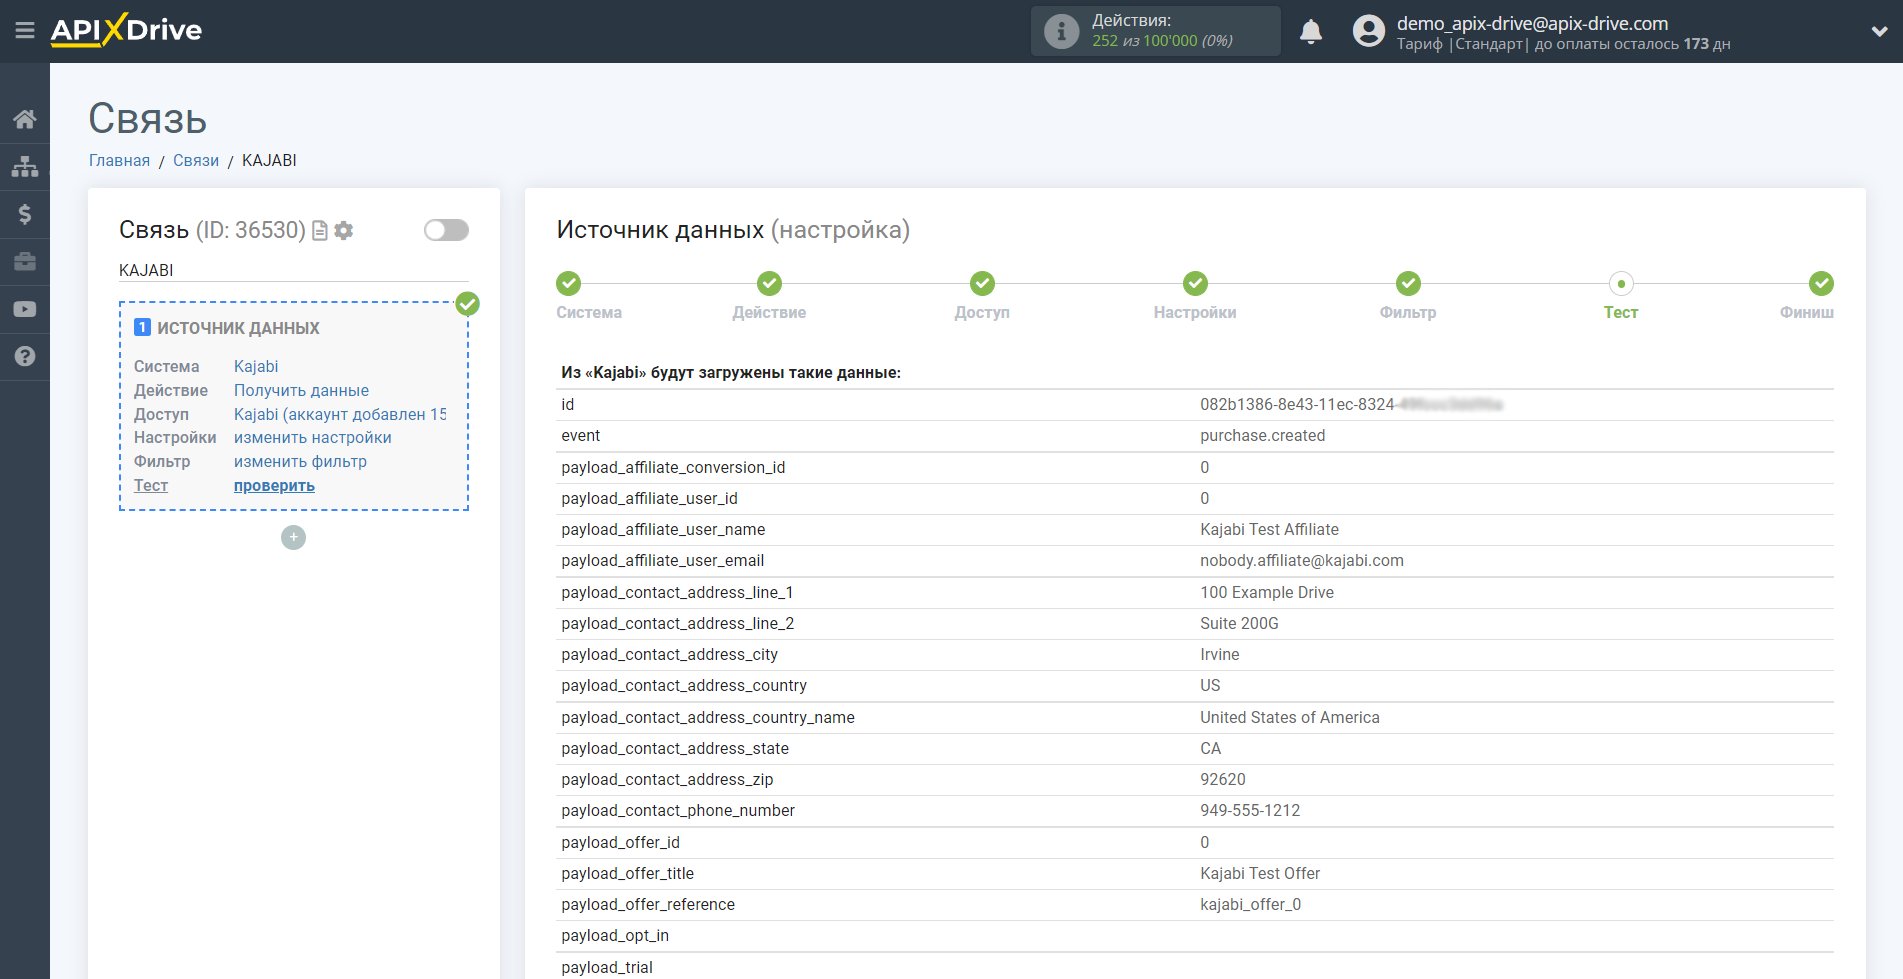Viewport: 1903px width, 979px height.
Task: Click the copy document icon near connection ID
Action: (x=320, y=231)
